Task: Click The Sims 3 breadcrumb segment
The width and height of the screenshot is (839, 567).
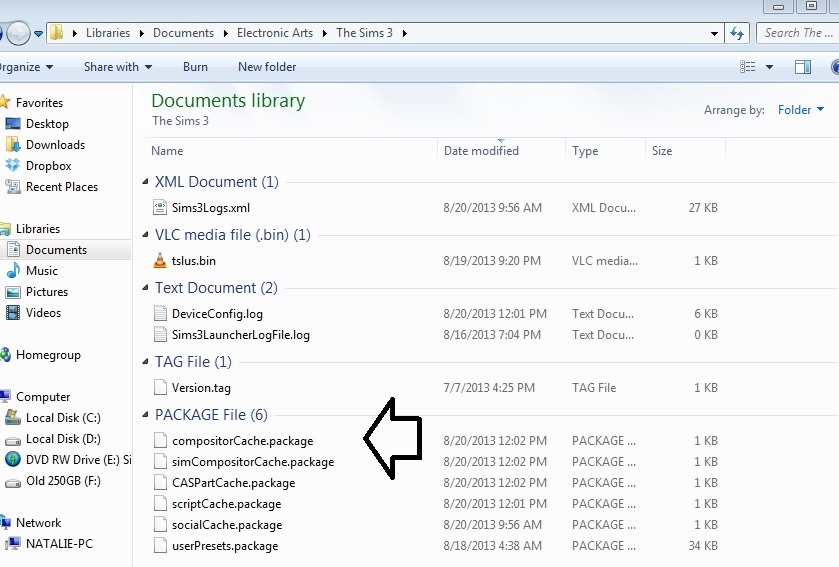Action: coord(364,33)
